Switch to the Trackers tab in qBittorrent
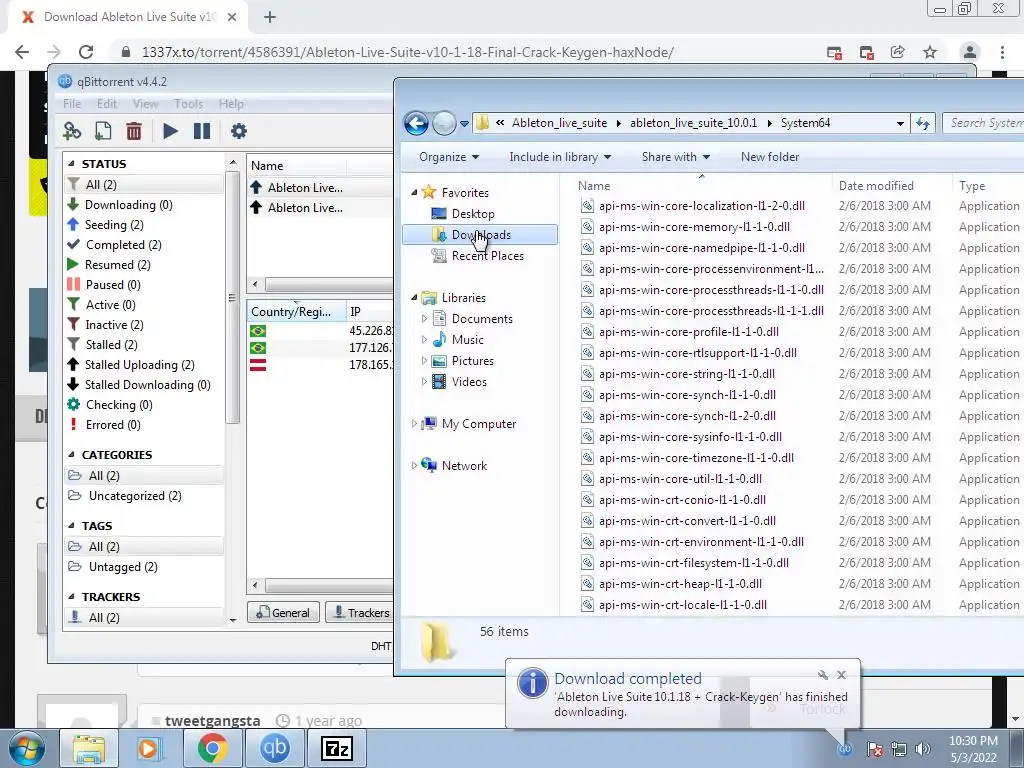Screen dimensions: 1024x768 (x=361, y=613)
